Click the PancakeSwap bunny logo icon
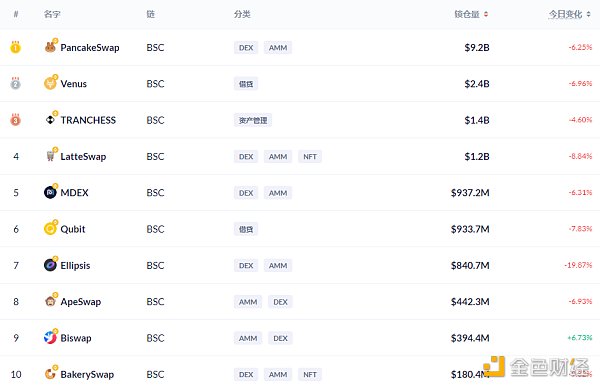The width and height of the screenshot is (600, 388). pyautogui.click(x=50, y=47)
